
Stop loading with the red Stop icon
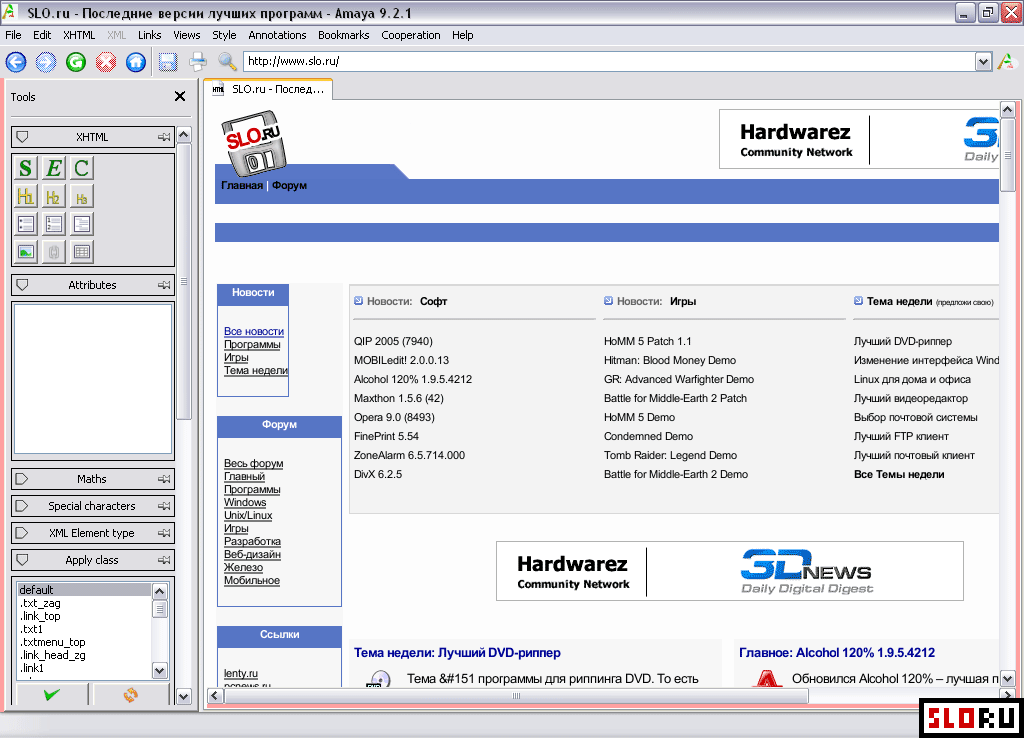coord(106,62)
